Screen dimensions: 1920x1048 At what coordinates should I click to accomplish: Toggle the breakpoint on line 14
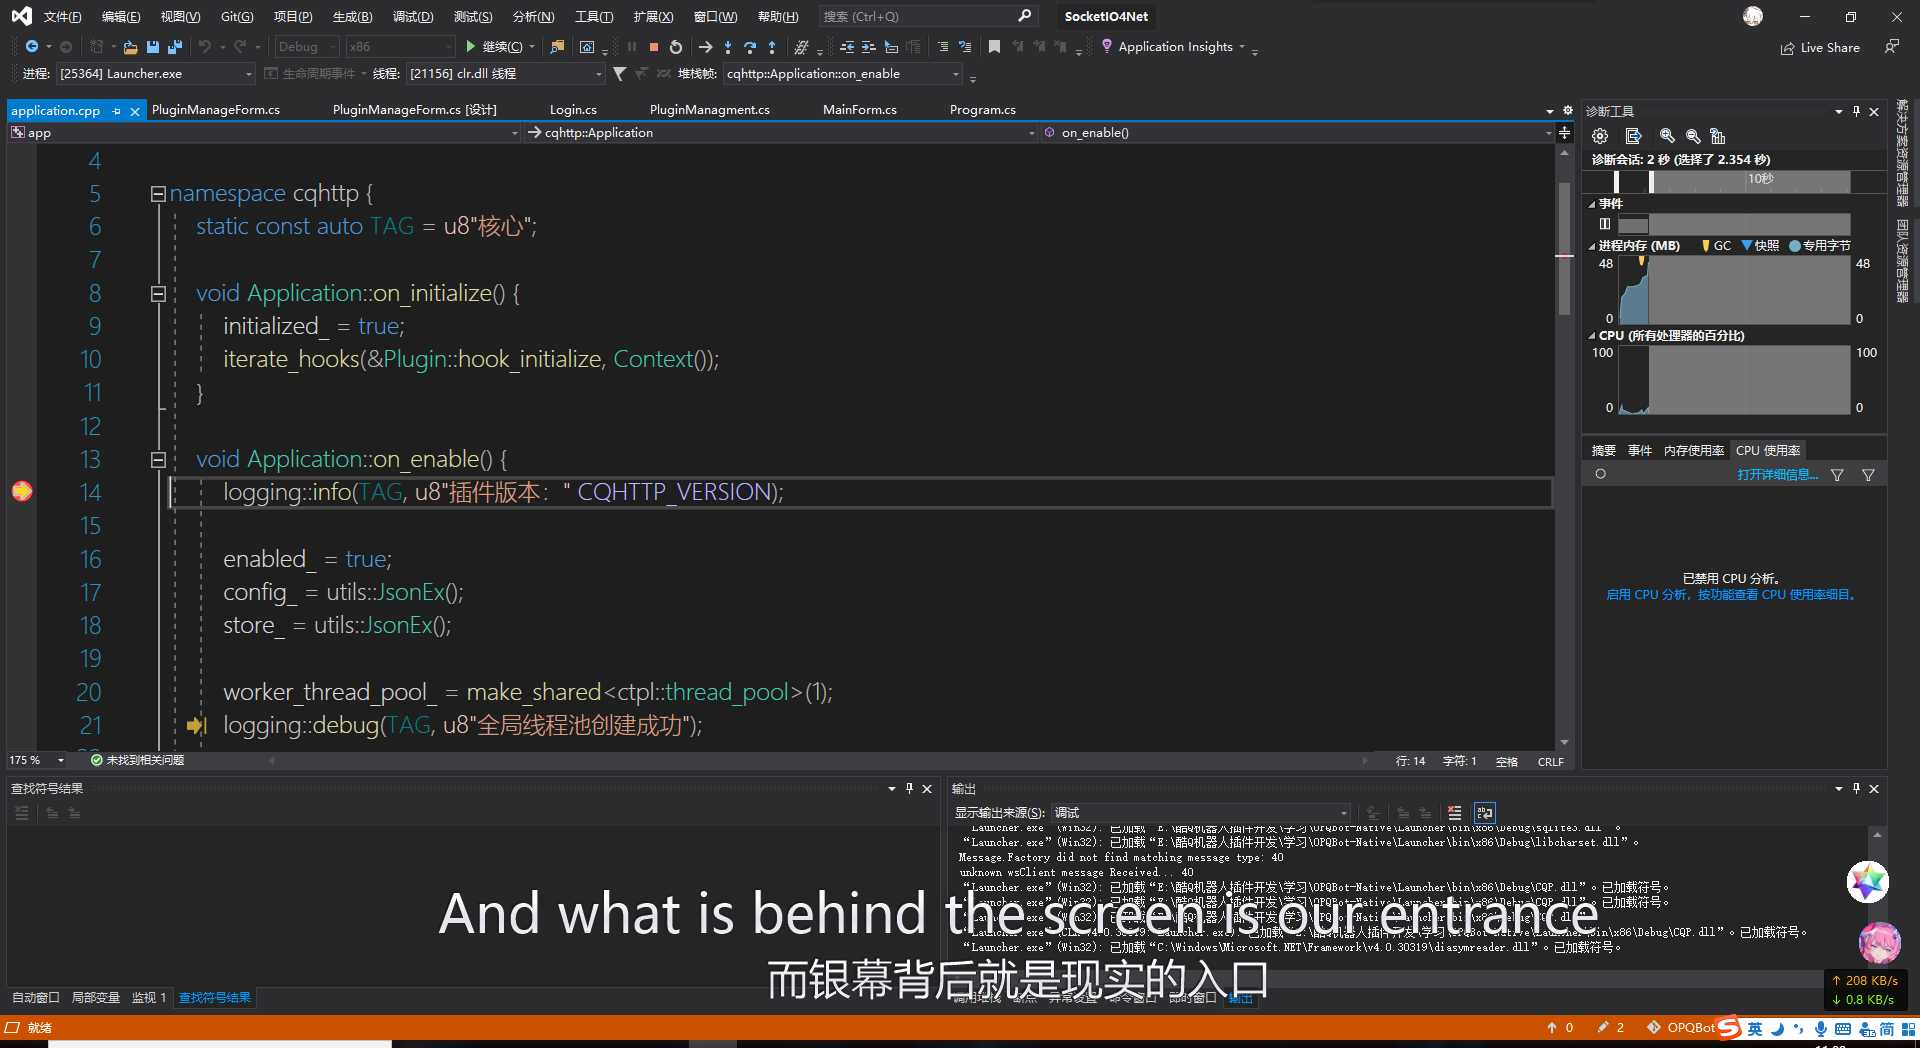tap(22, 491)
